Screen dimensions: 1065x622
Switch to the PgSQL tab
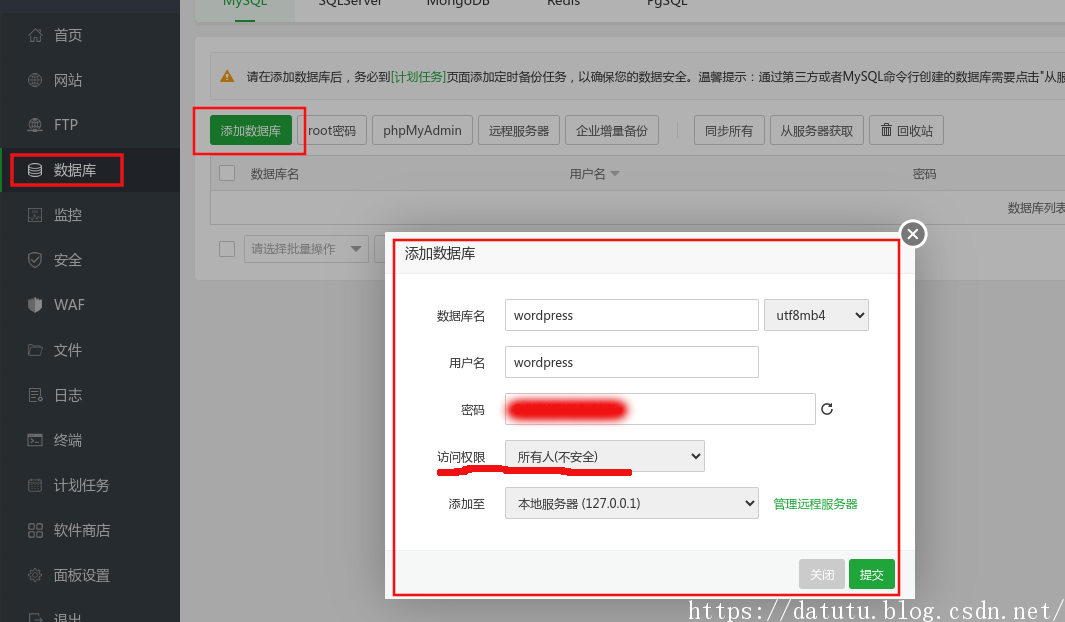[667, 4]
